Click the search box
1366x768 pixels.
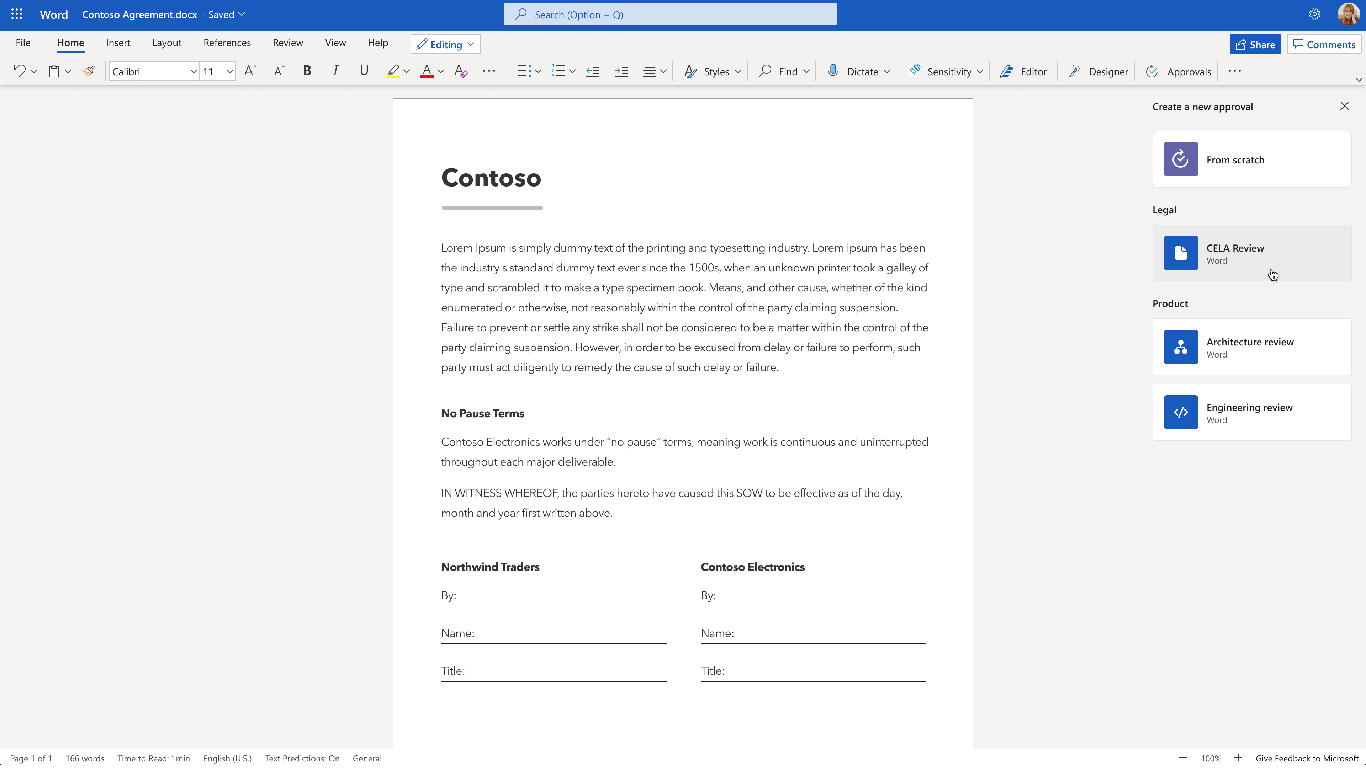click(670, 14)
